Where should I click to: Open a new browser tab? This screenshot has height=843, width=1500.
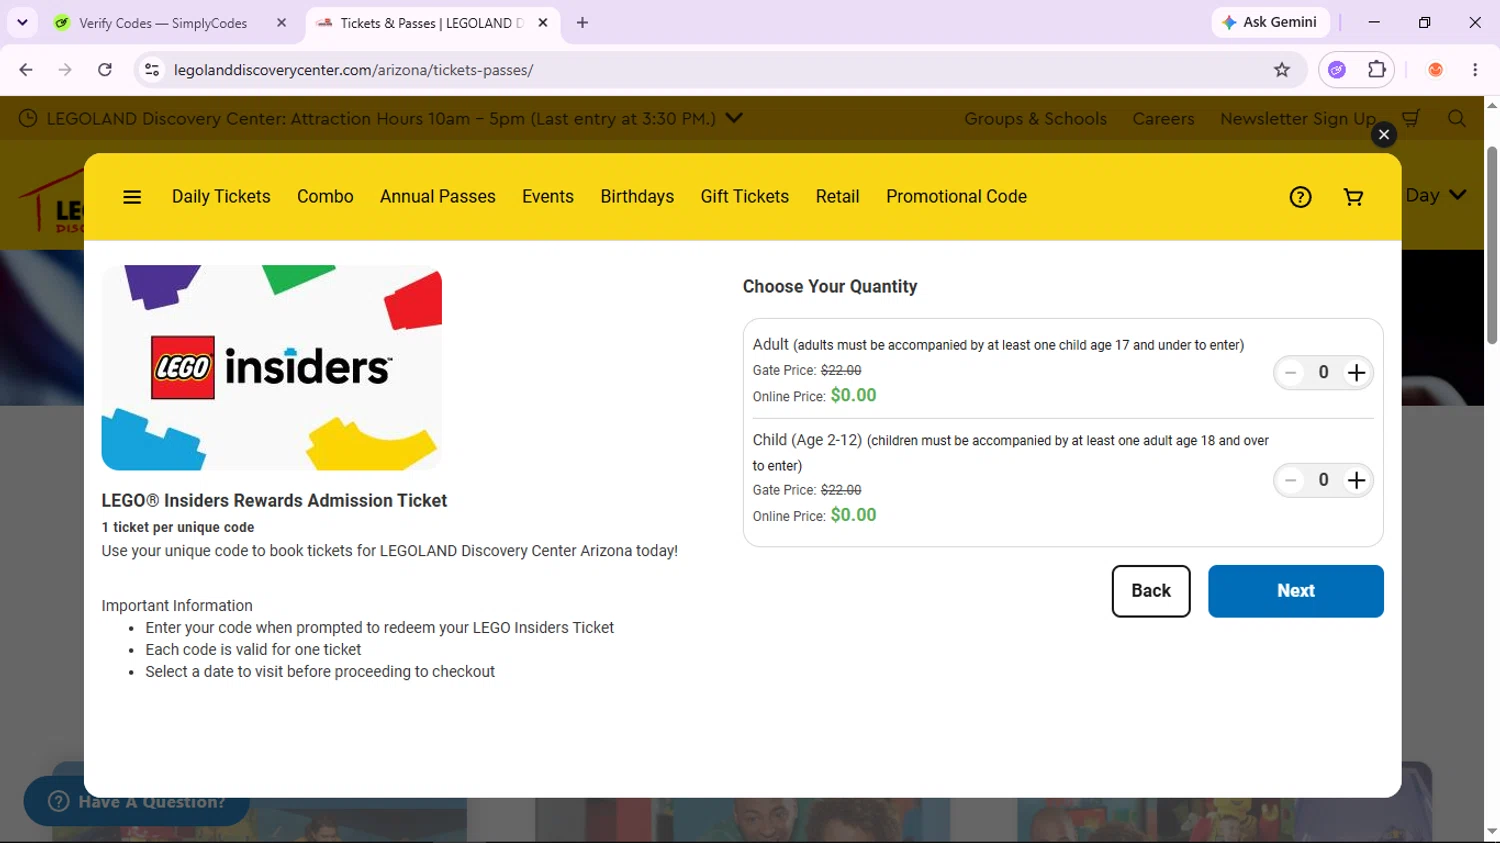click(x=582, y=23)
